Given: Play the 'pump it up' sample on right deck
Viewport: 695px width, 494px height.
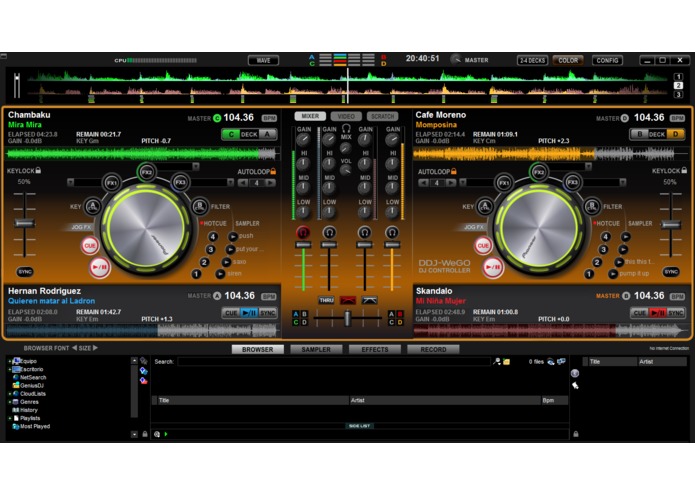Looking at the screenshot, I should (613, 274).
